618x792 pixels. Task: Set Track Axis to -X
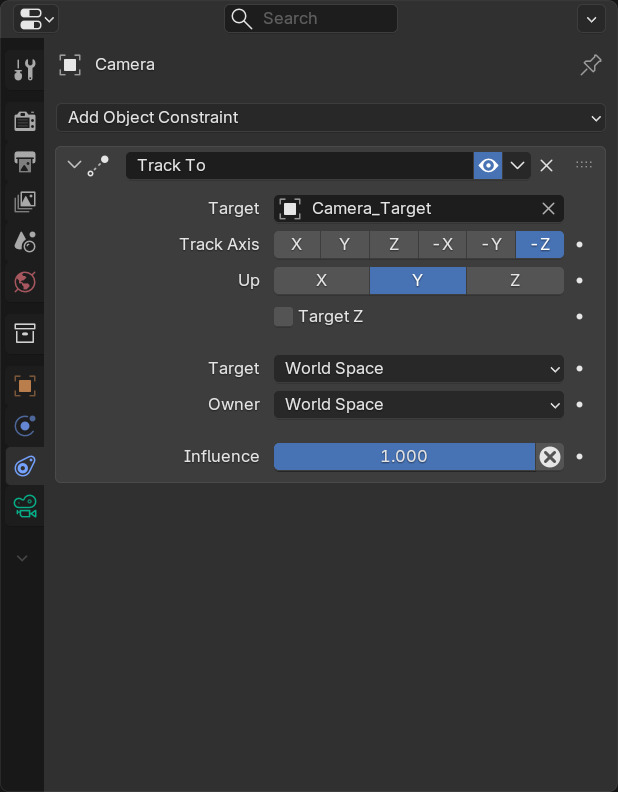442,244
